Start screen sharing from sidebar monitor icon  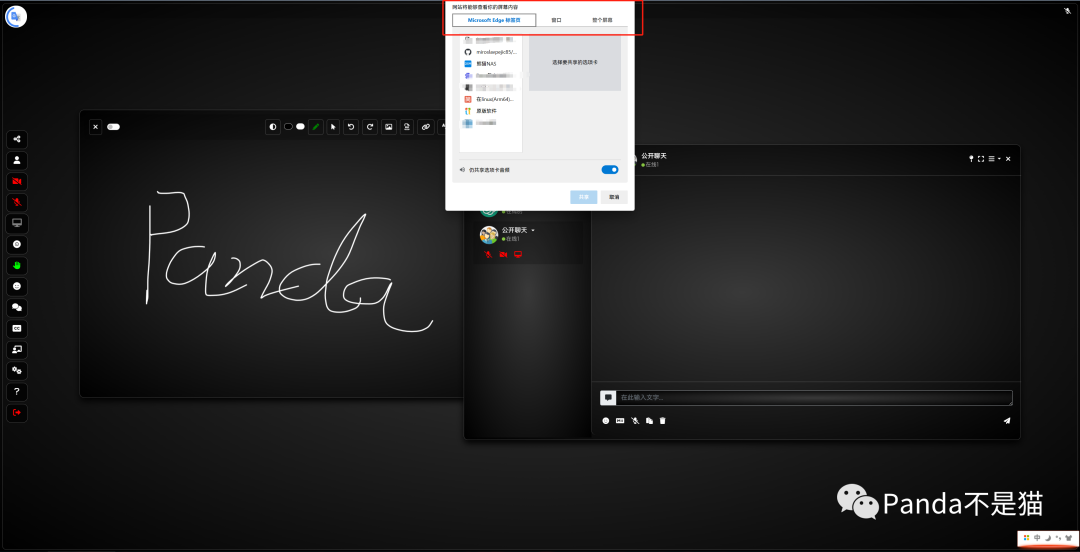click(17, 223)
